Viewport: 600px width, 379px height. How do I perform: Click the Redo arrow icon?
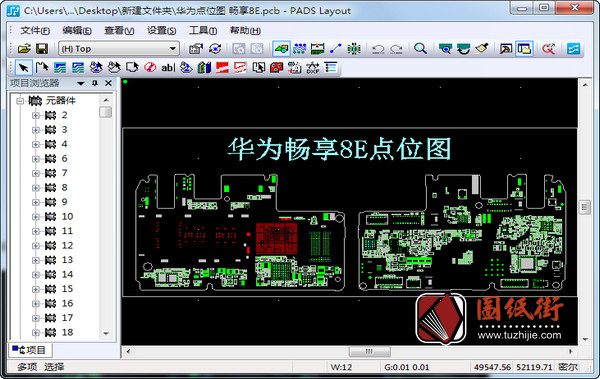pyautogui.click(x=396, y=49)
